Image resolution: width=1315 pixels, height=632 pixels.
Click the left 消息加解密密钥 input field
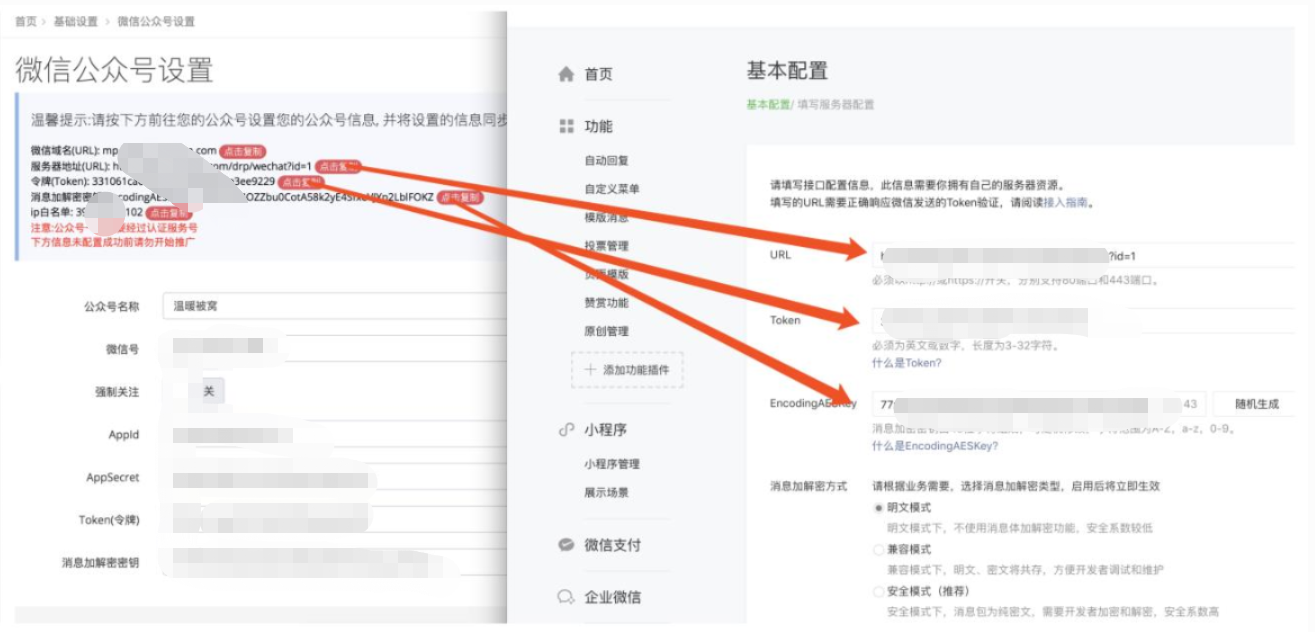pyautogui.click(x=334, y=563)
